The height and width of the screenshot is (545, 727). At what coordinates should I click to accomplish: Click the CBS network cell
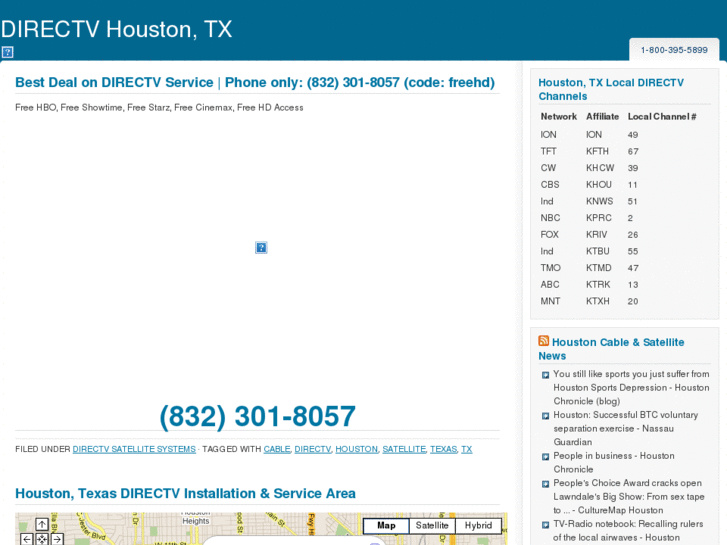pos(550,185)
